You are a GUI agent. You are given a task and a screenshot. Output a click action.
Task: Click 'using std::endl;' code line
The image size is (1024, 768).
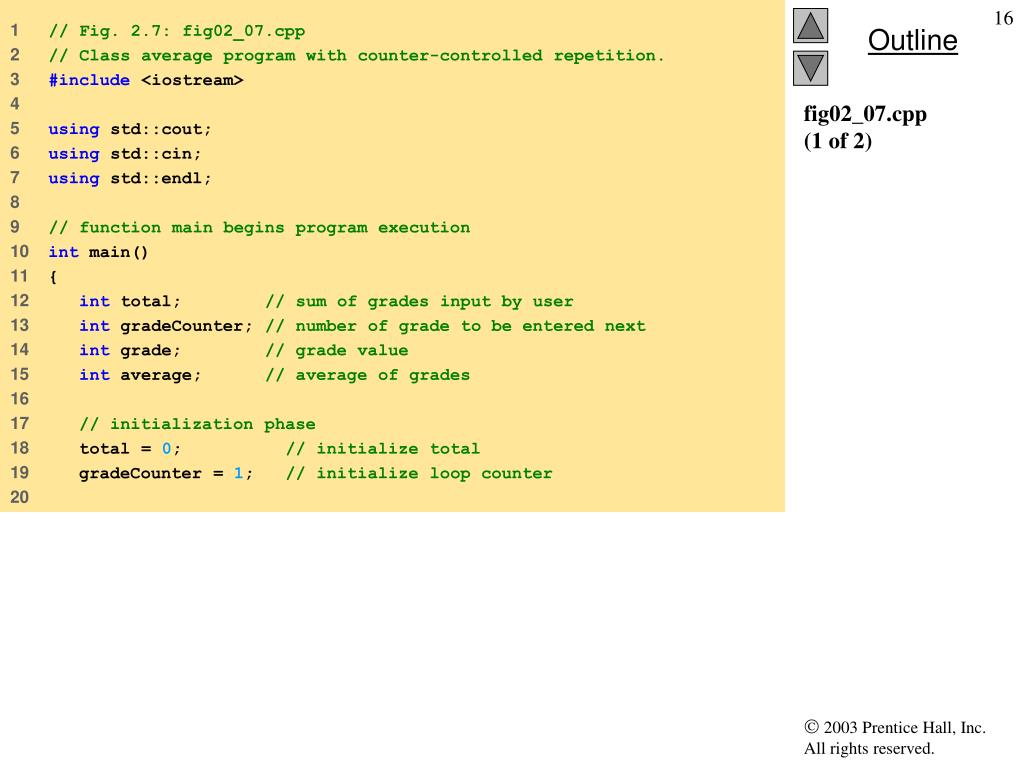130,178
